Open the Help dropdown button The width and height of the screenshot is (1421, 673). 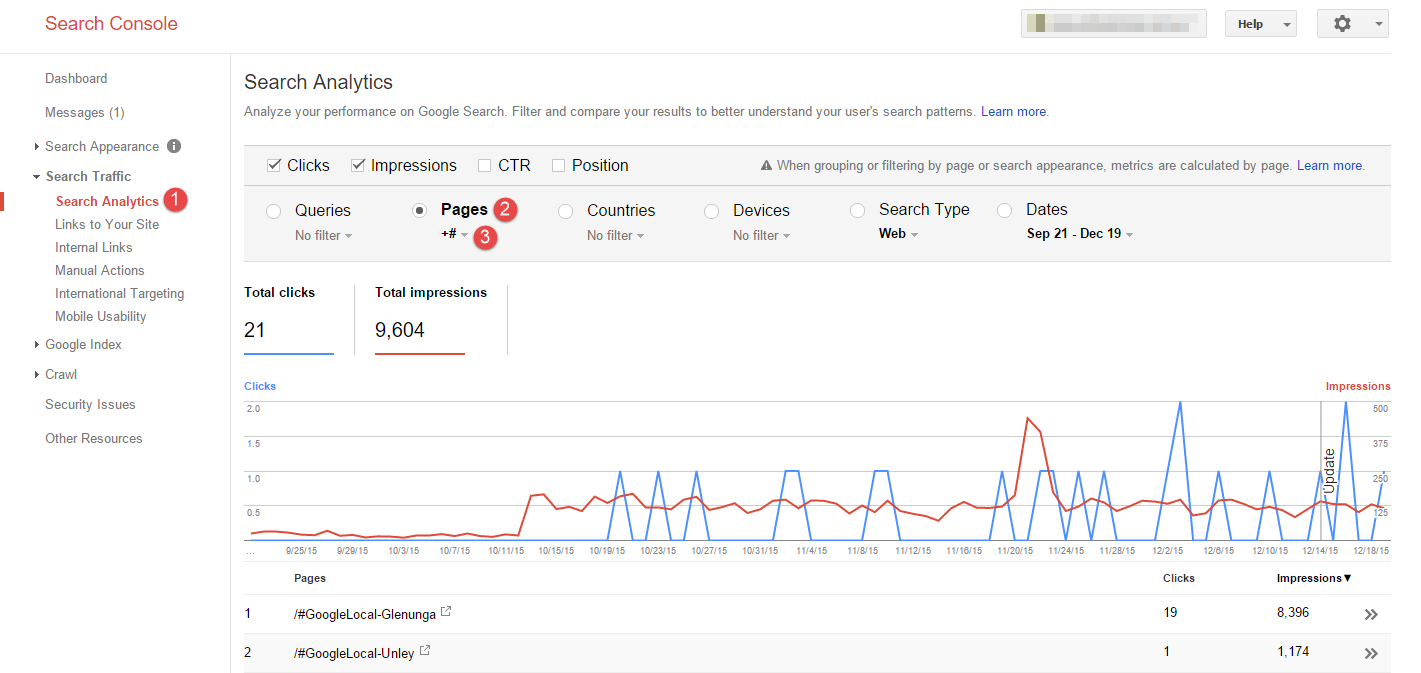click(x=1261, y=24)
